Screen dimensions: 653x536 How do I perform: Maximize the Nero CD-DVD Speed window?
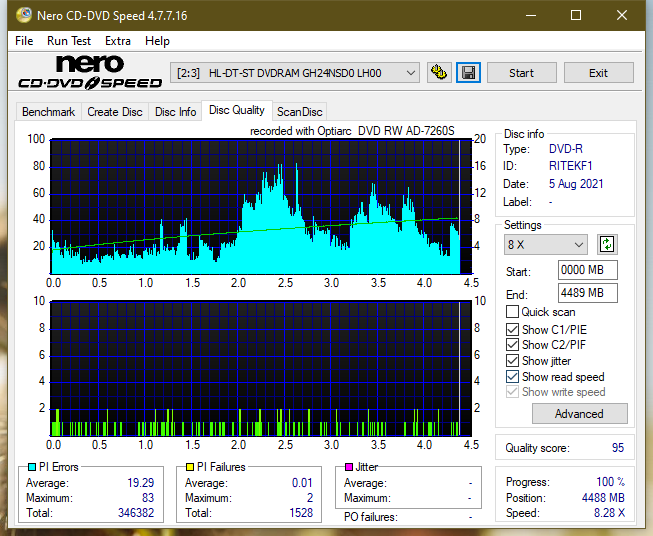point(576,15)
